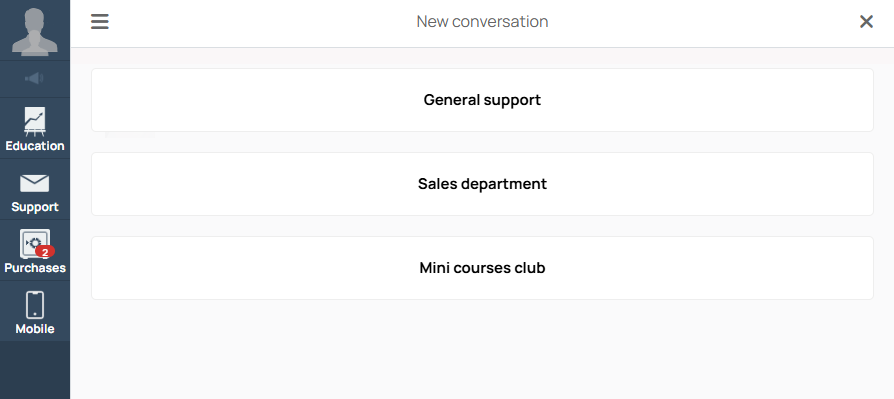Click the Support sidebar label

click(35, 207)
